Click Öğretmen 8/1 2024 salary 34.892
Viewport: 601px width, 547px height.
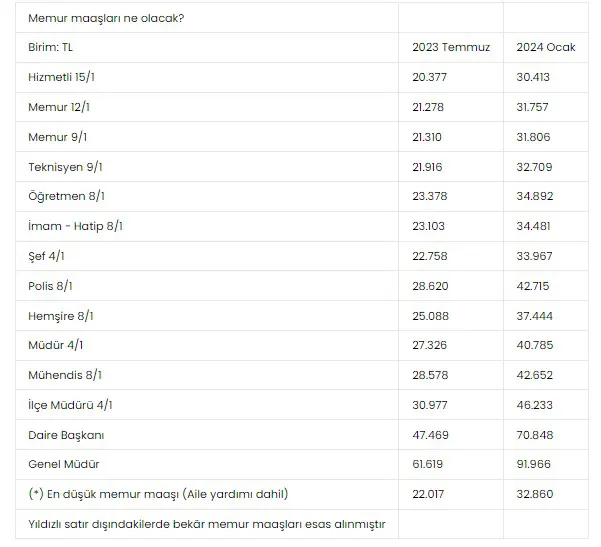(x=535, y=196)
